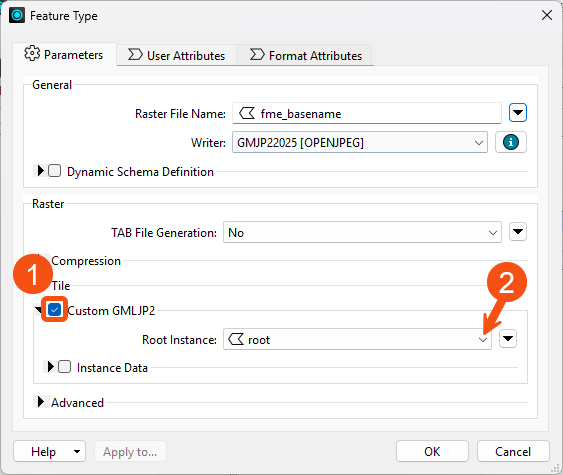
Task: Click the OK button
Action: pyautogui.click(x=432, y=451)
